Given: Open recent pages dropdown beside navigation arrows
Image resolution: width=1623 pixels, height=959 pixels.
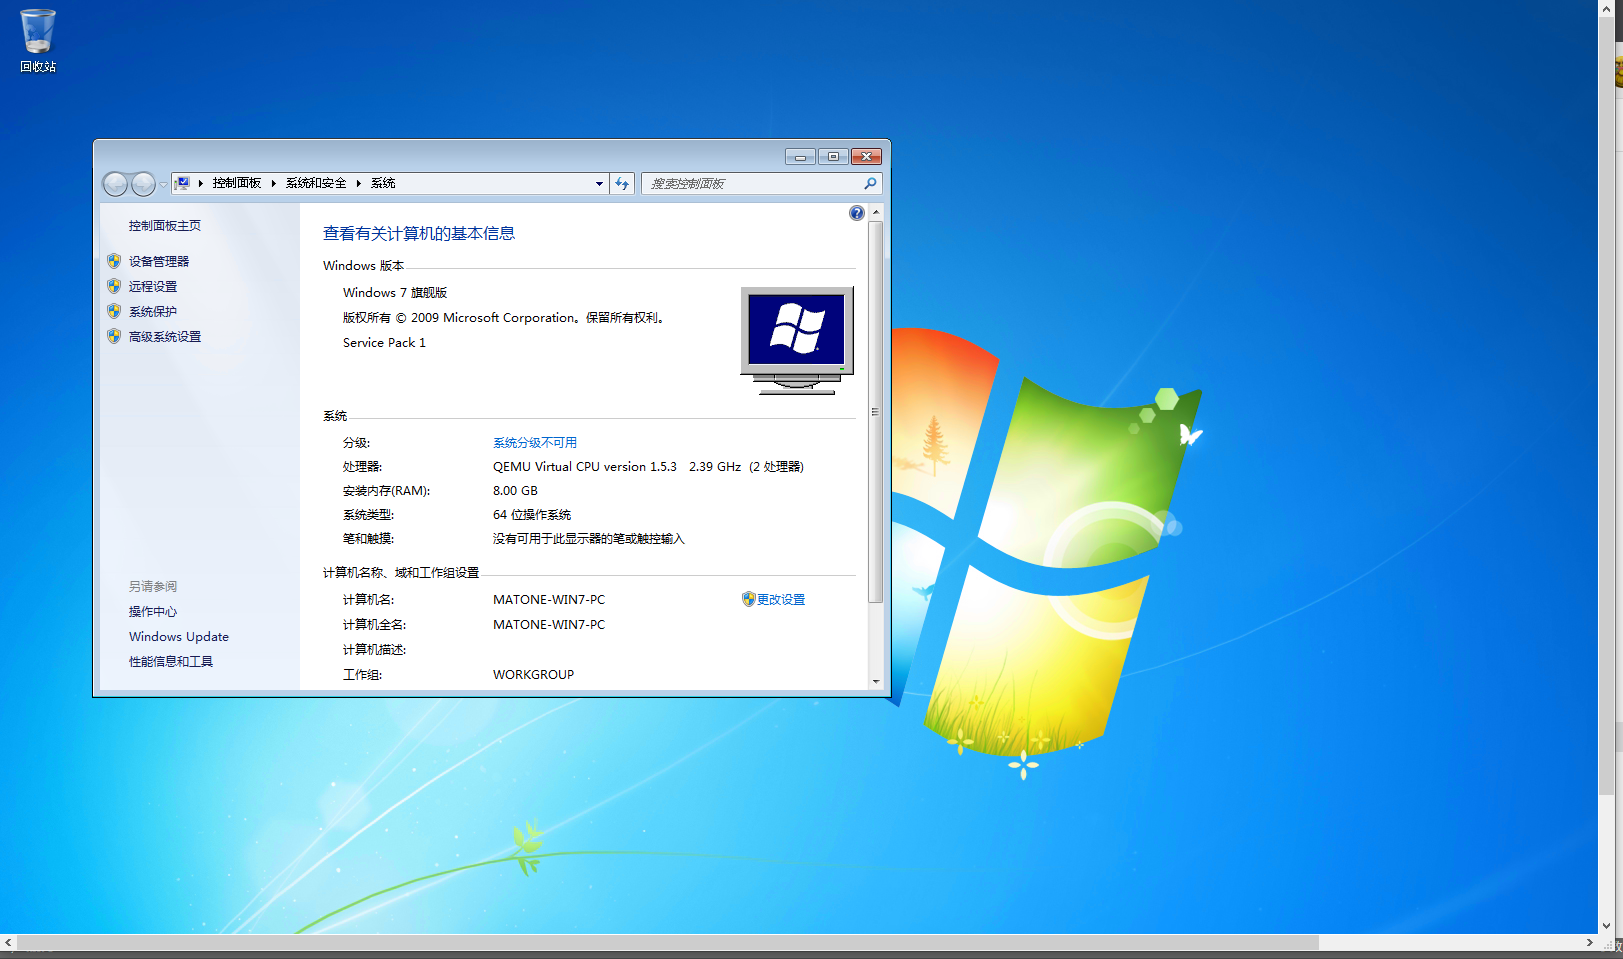Looking at the screenshot, I should click(x=163, y=184).
